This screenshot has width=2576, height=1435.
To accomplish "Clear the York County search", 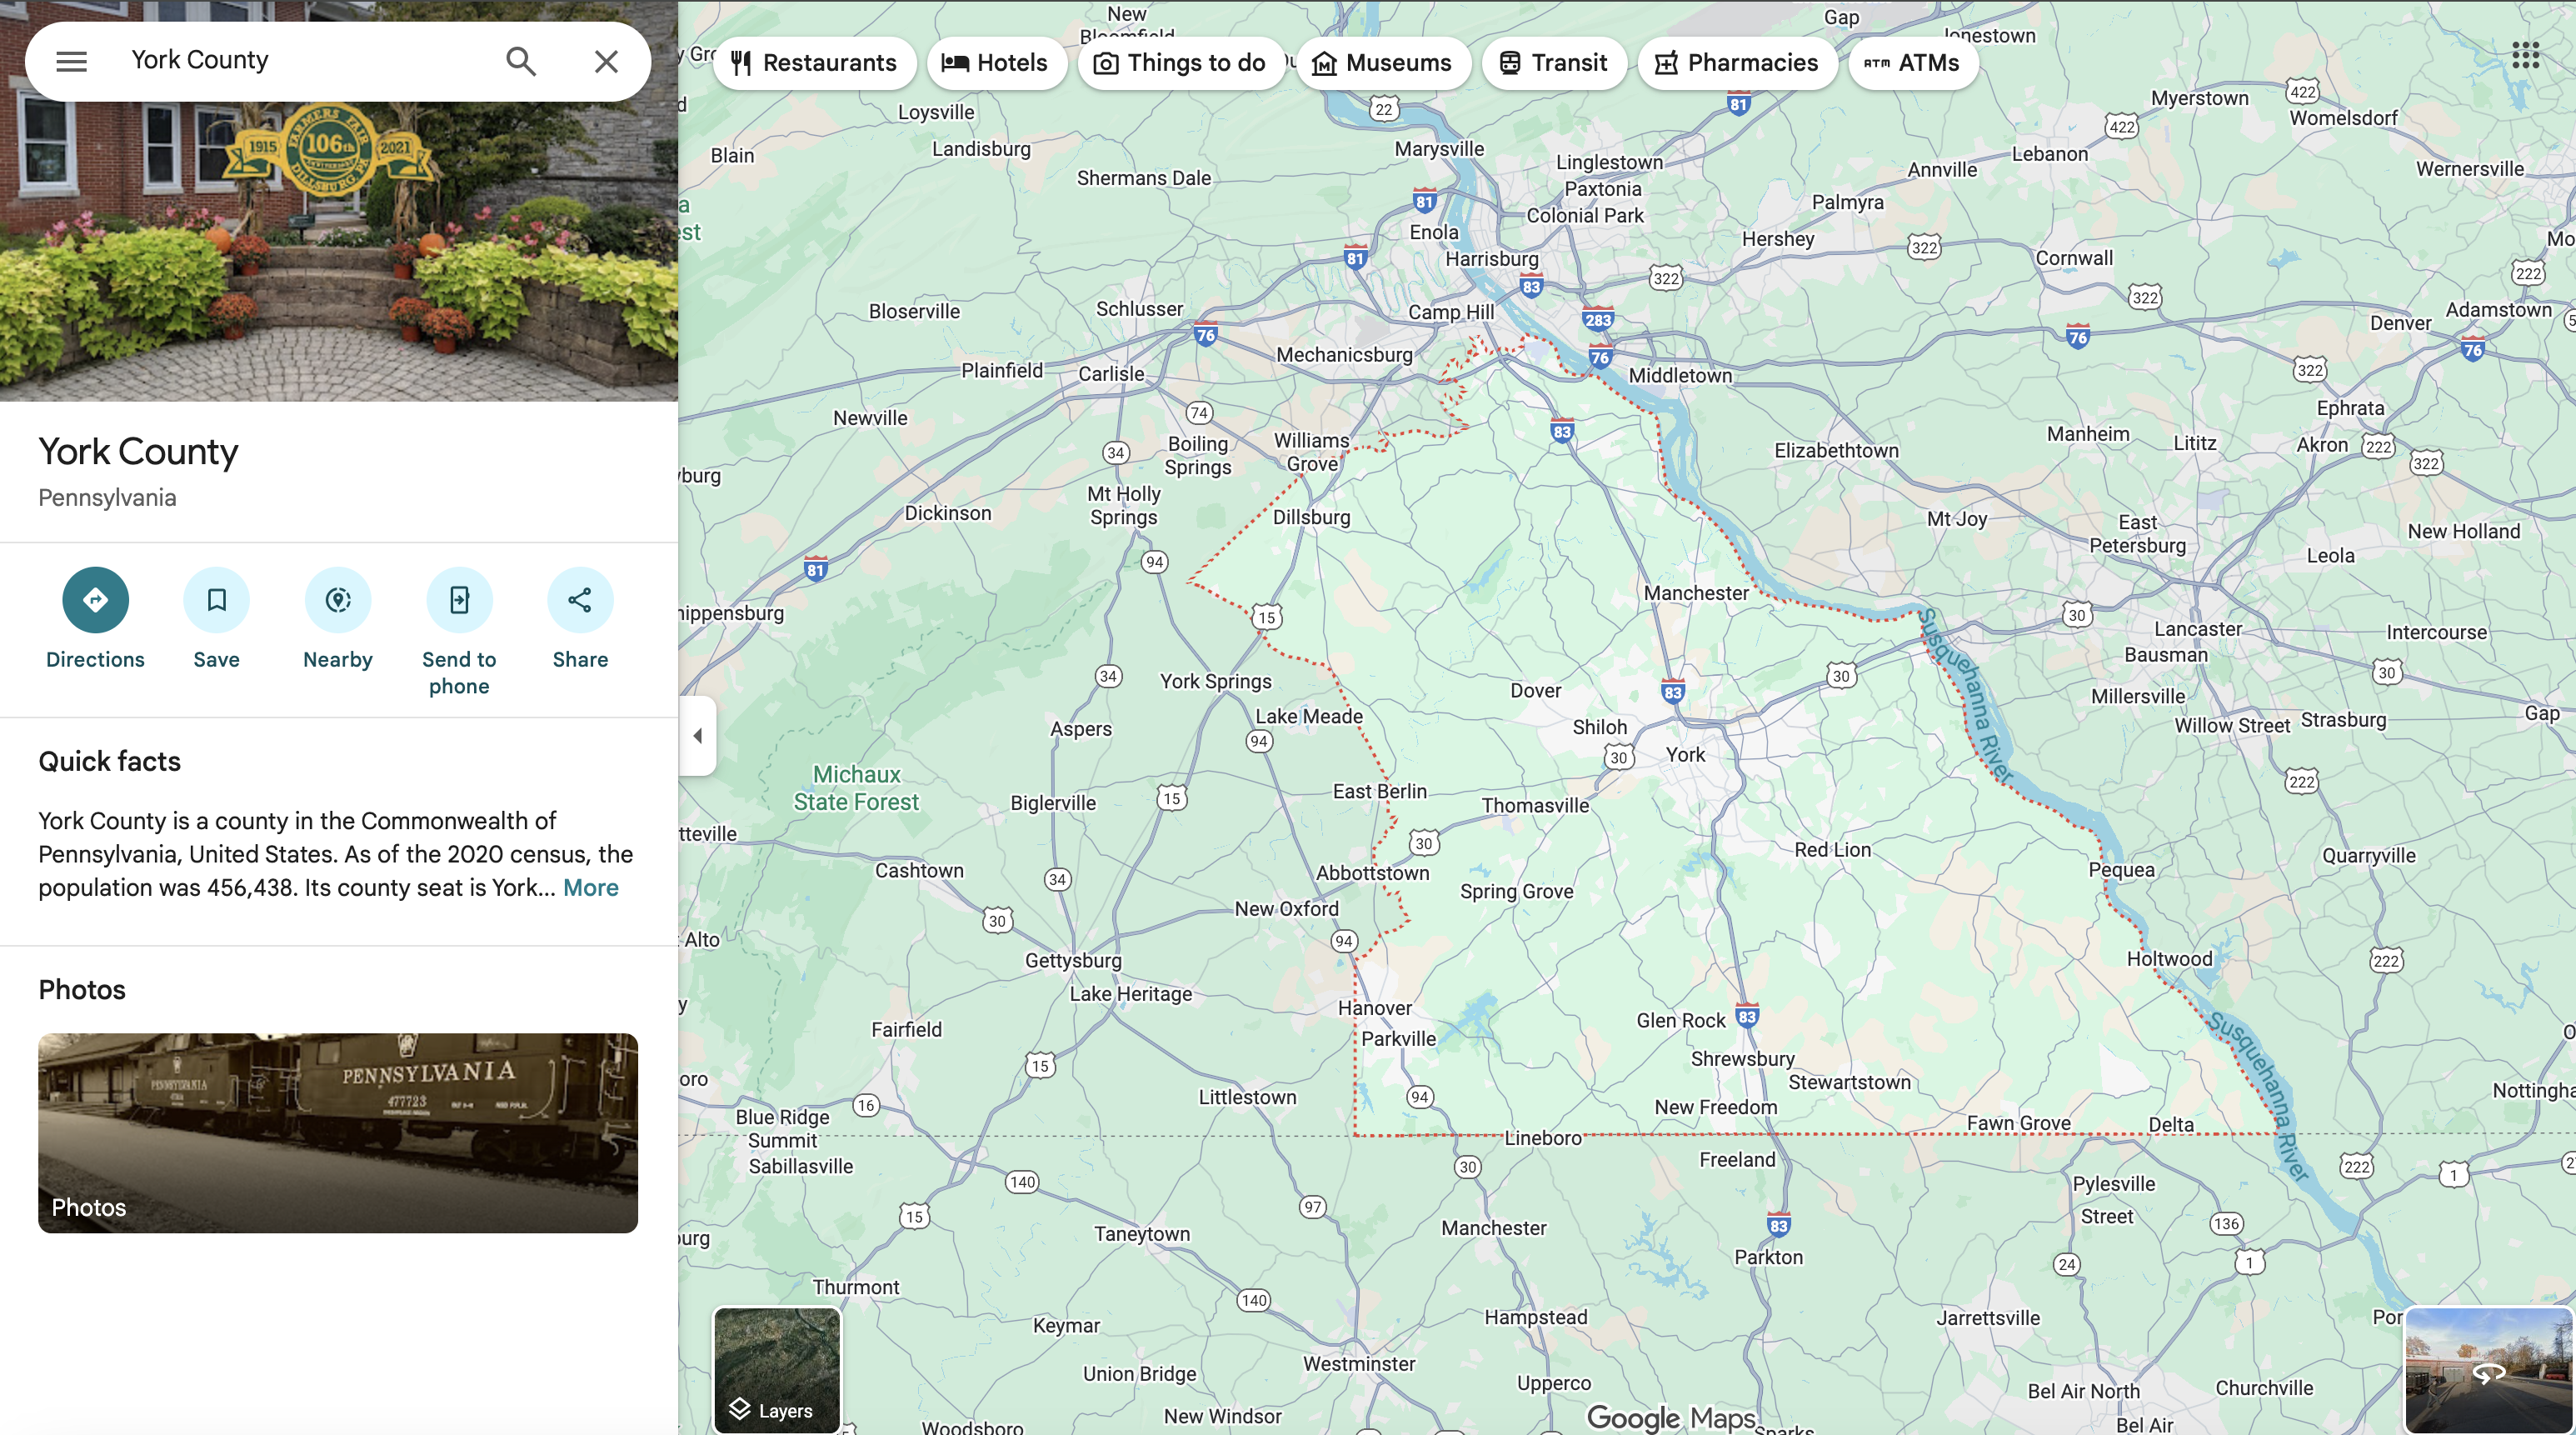I will point(606,61).
